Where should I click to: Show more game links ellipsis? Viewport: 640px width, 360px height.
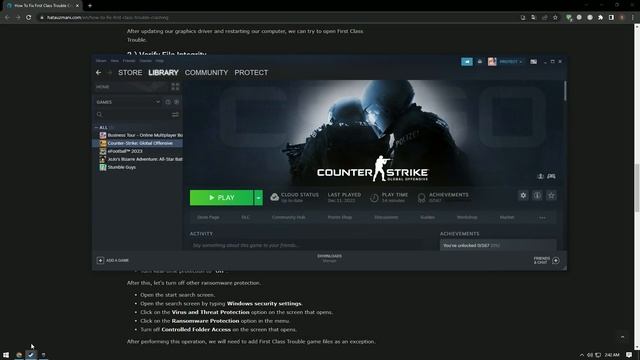[x=542, y=218]
